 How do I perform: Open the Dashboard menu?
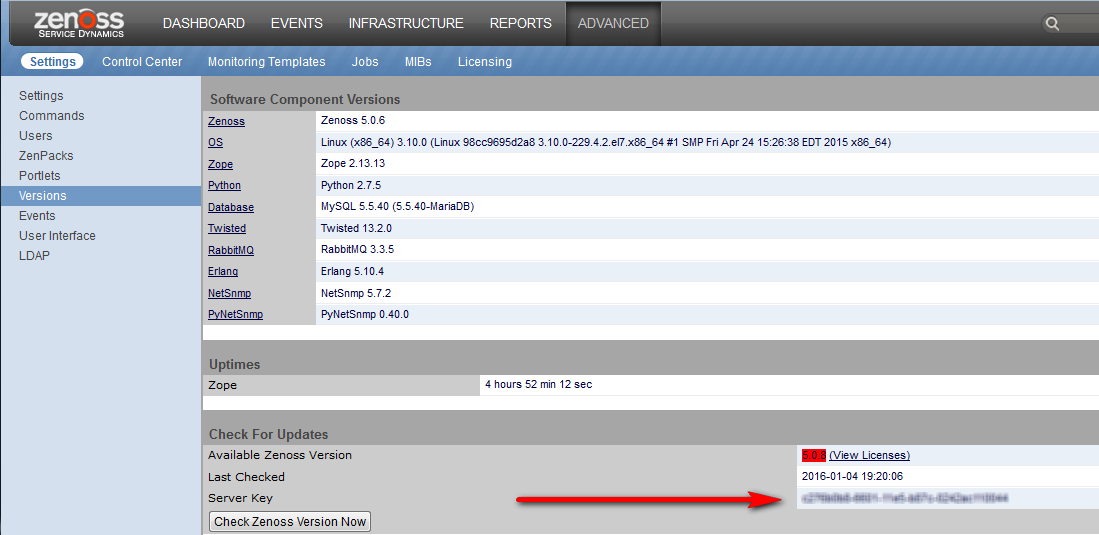tap(203, 23)
